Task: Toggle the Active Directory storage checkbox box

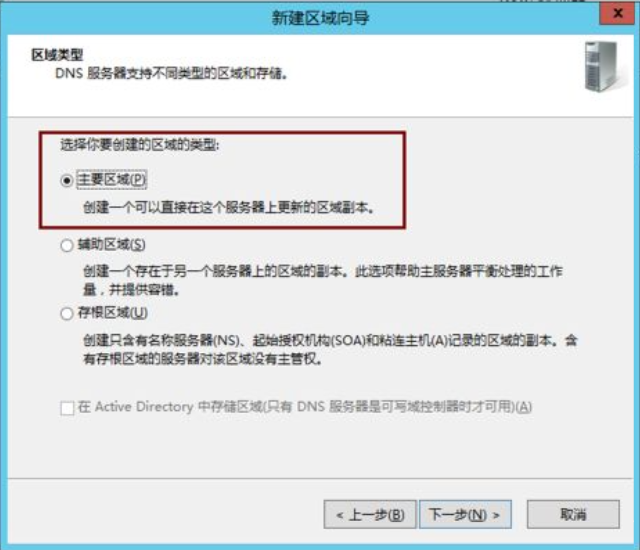Action: (x=67, y=408)
